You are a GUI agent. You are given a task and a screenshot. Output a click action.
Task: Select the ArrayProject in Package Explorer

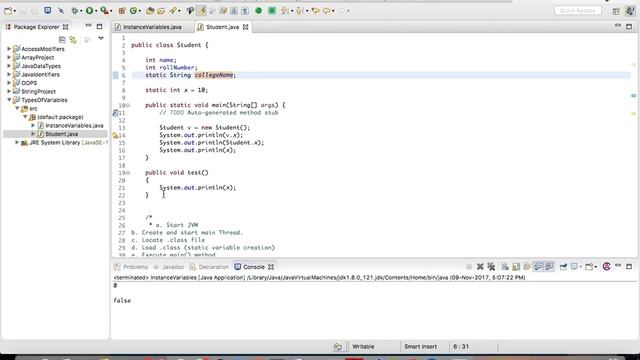click(x=37, y=58)
